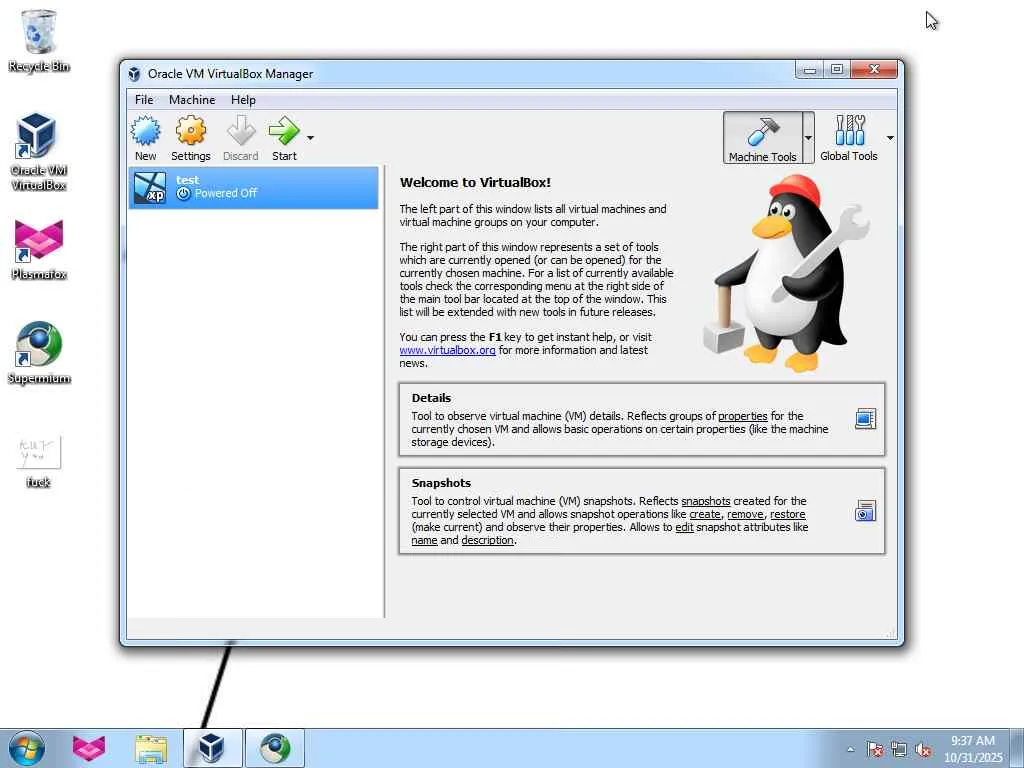
Task: Select the Recycle Bin desktop icon
Action: point(39,40)
